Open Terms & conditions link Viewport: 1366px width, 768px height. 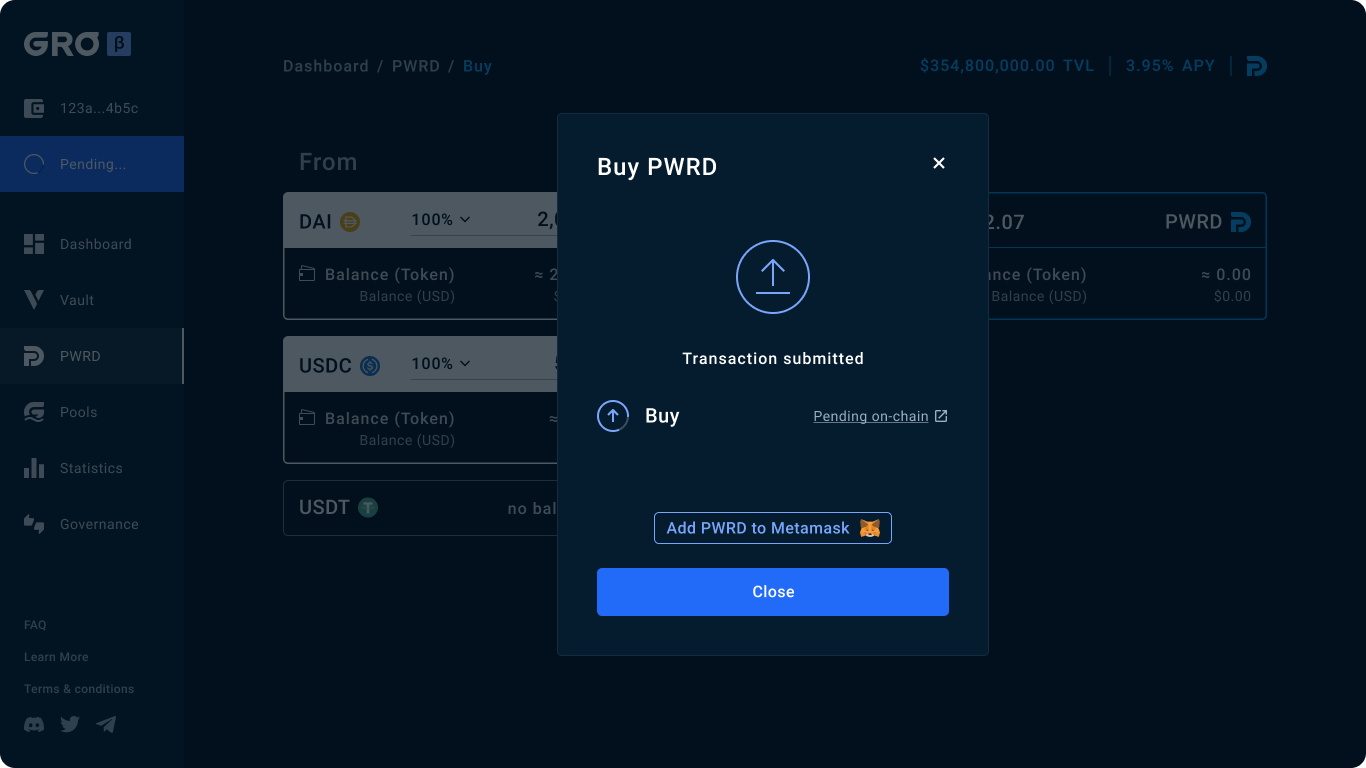[79, 689]
